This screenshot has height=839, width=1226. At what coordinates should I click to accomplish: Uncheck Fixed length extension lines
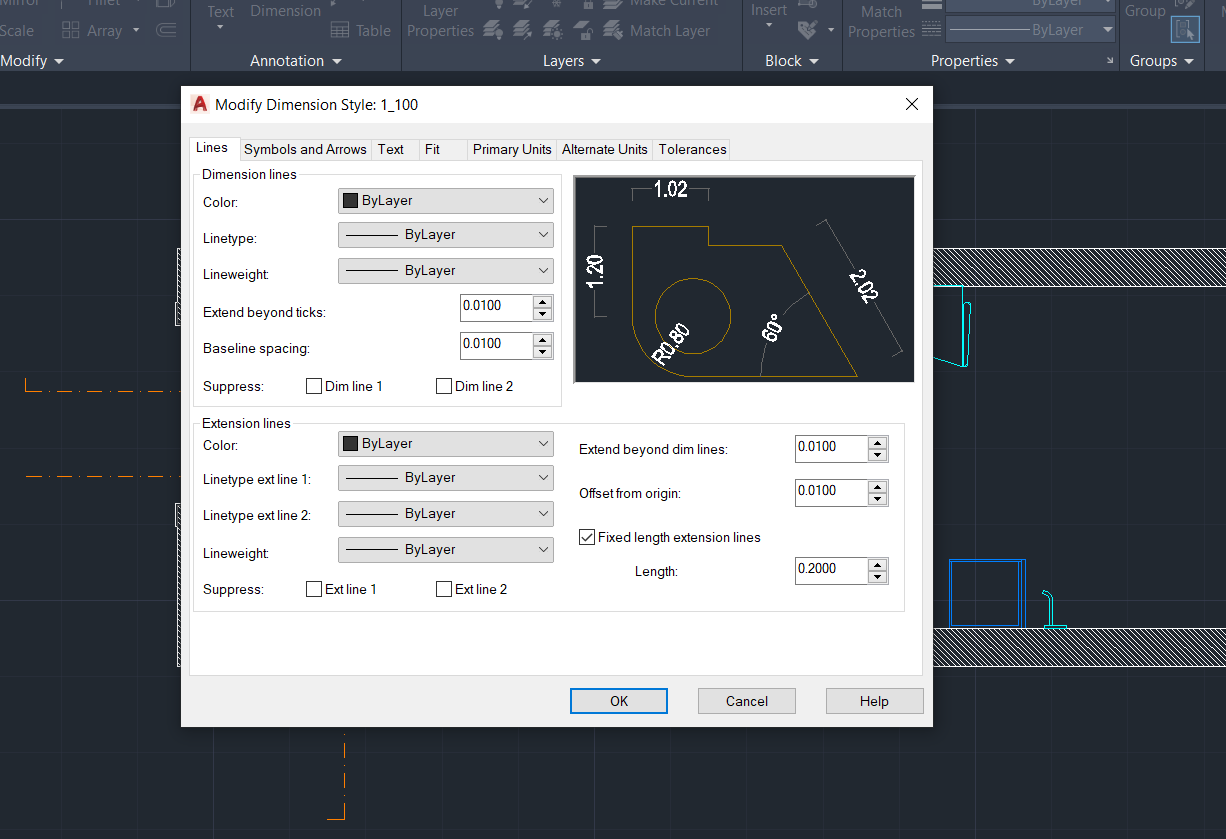(587, 537)
